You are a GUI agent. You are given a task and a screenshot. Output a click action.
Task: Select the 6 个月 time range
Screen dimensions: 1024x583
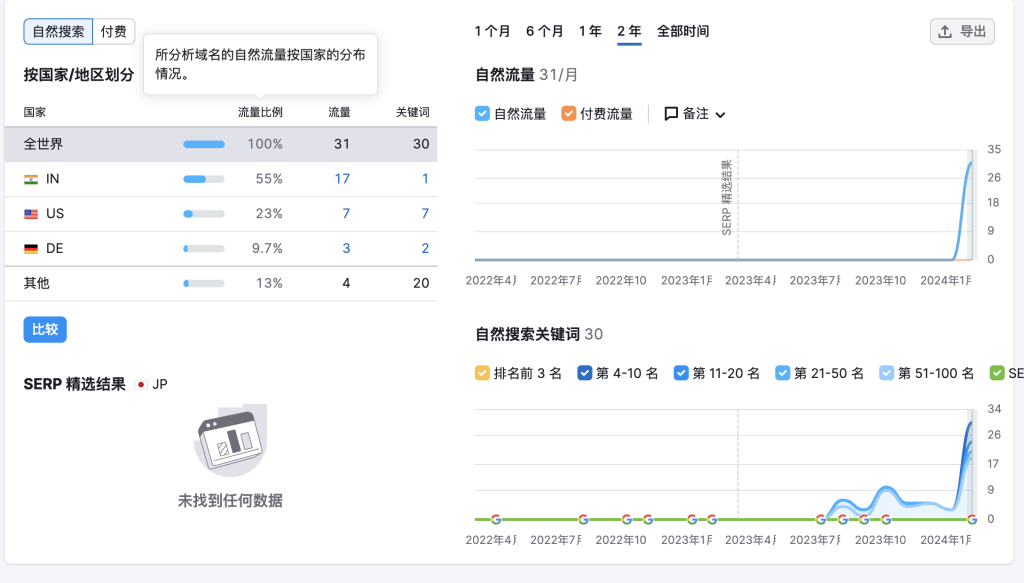[x=544, y=31]
